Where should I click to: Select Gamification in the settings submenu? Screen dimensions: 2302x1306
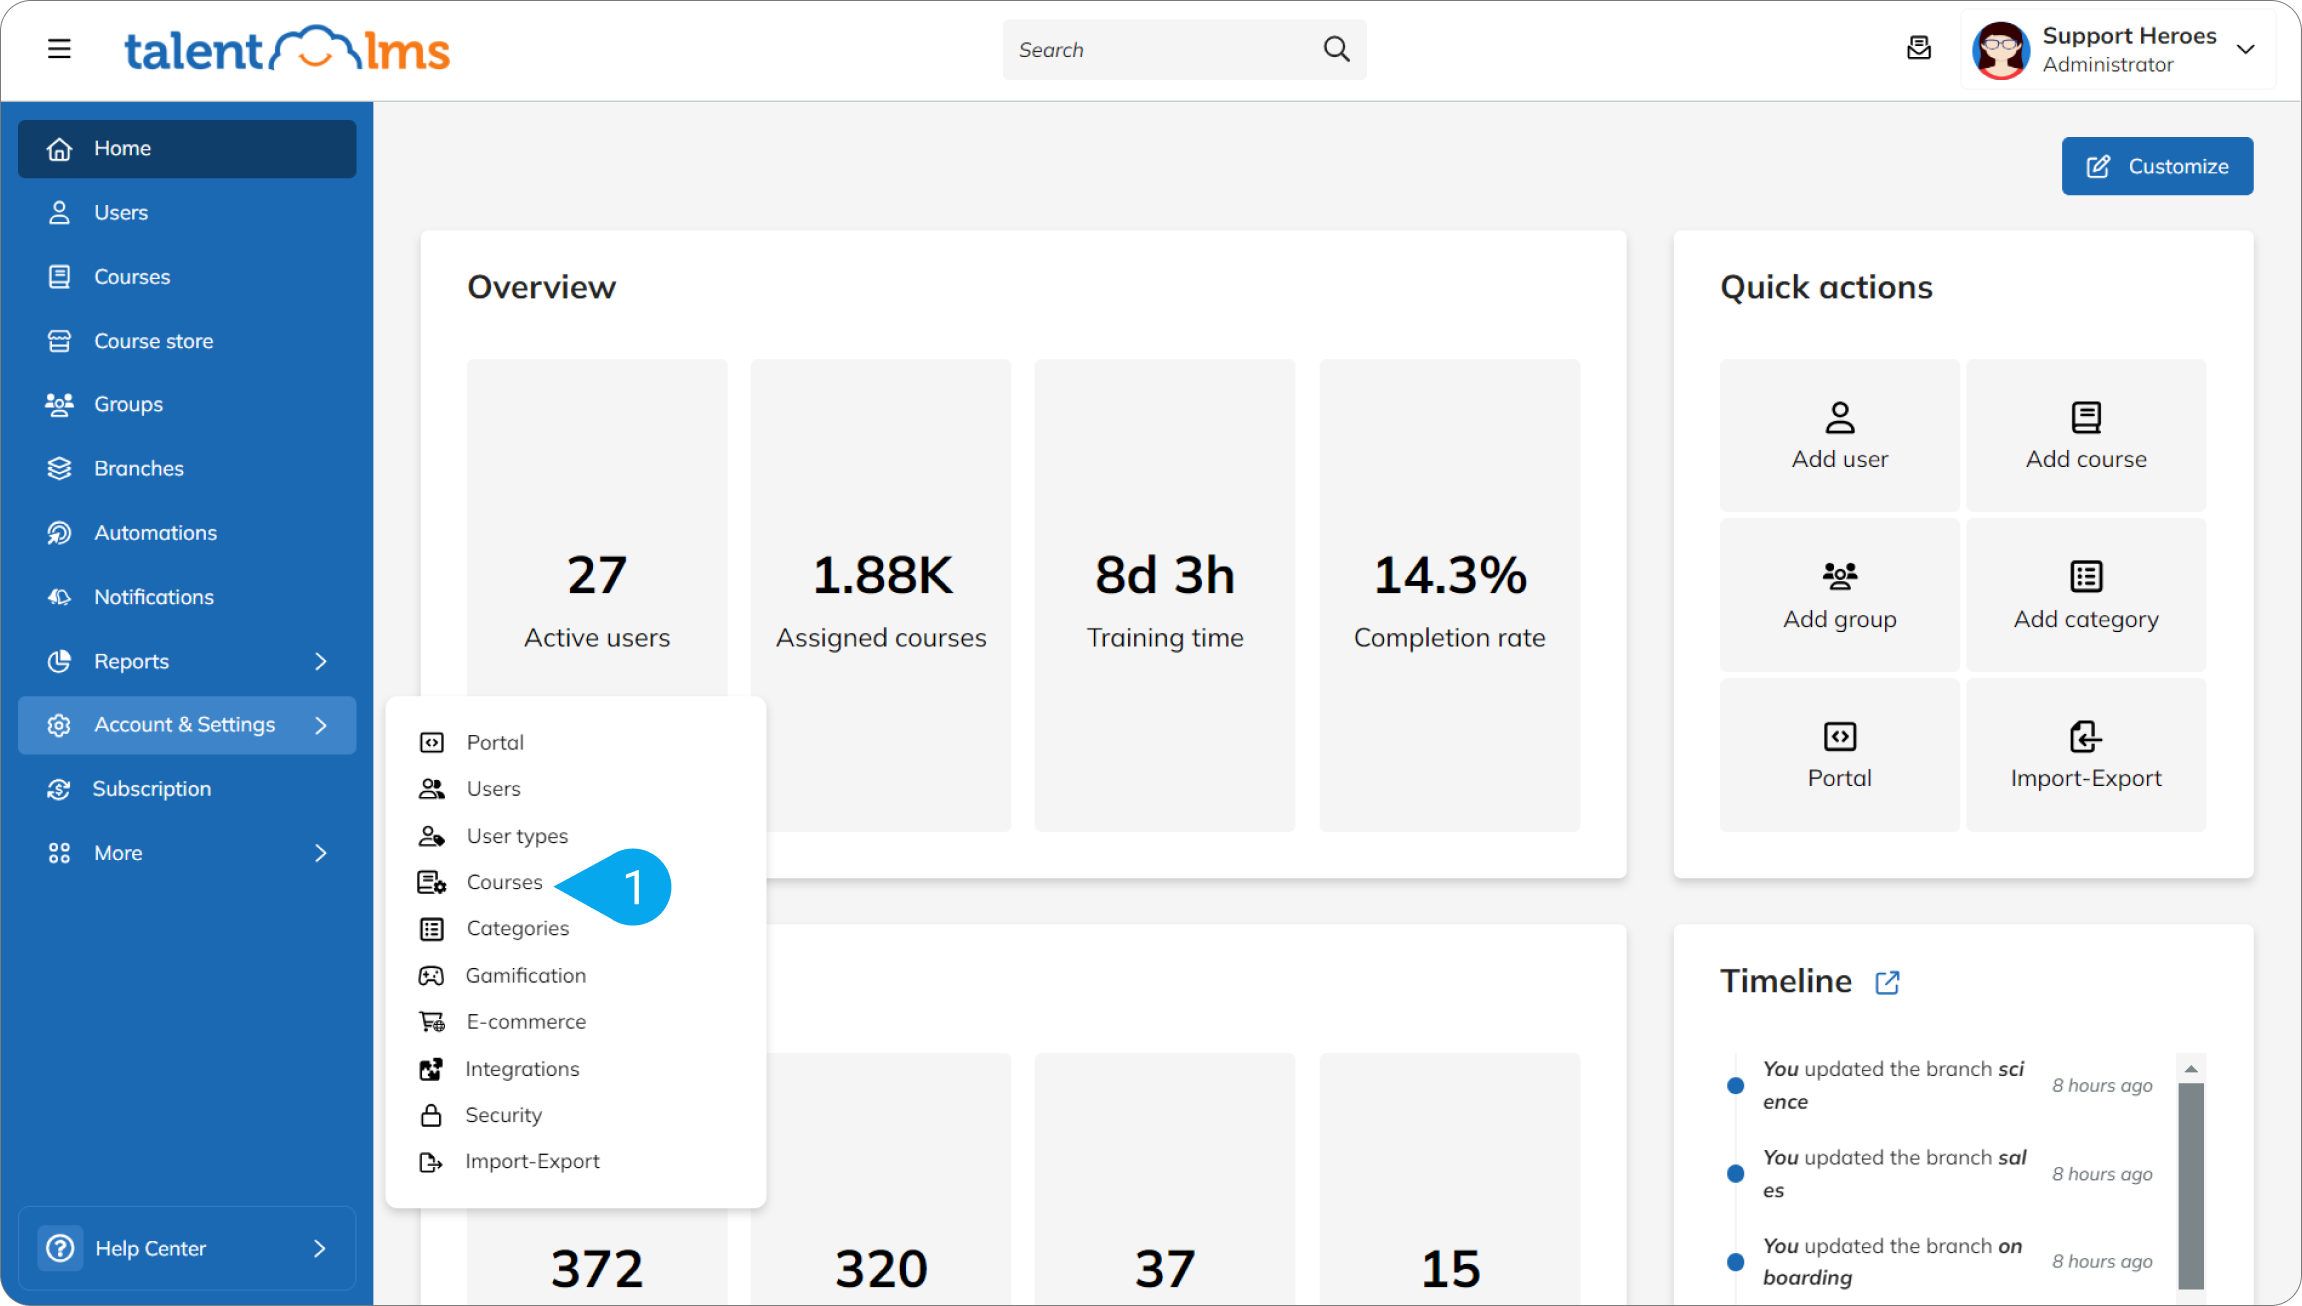click(x=525, y=975)
